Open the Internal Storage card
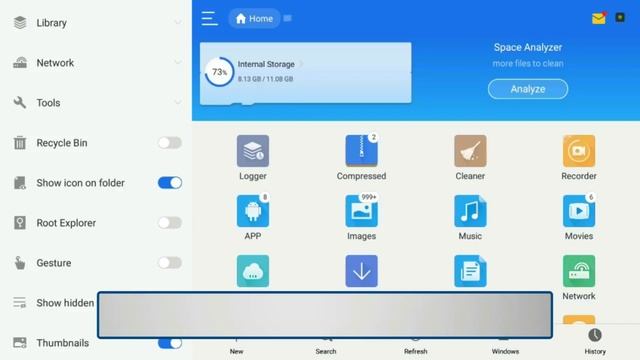 click(x=305, y=73)
